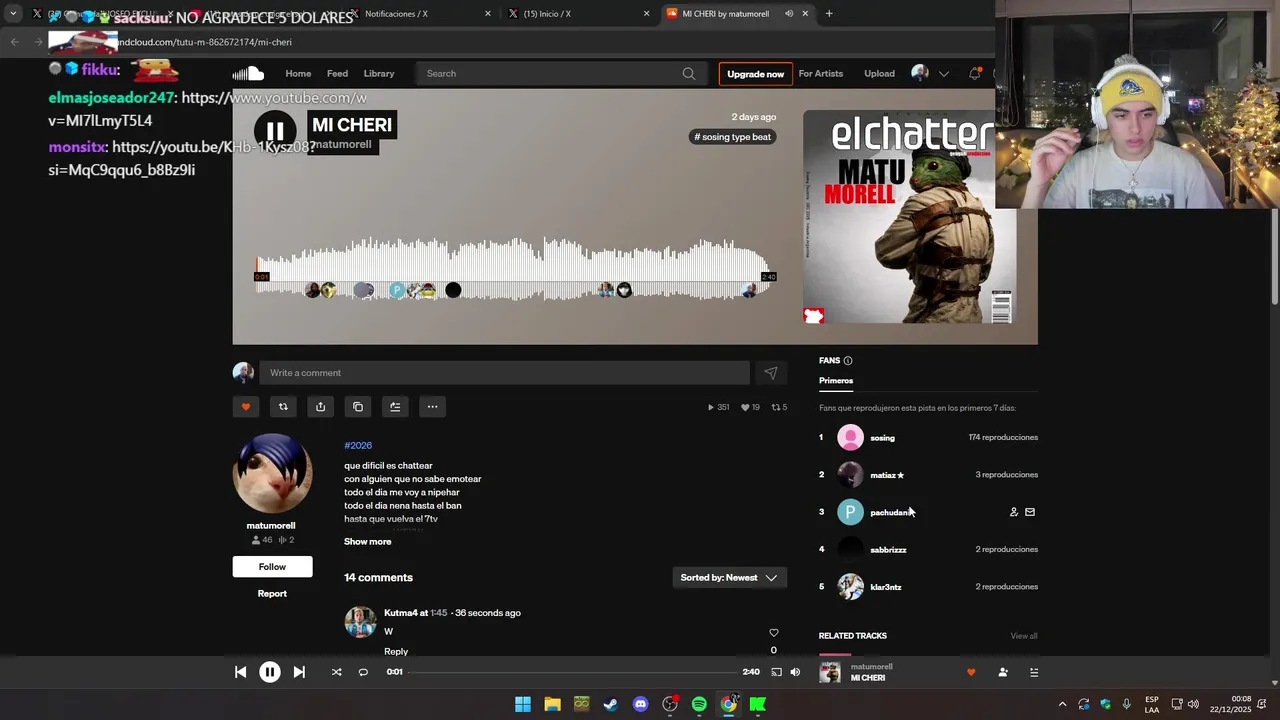
Task: Click in the Write a comment field
Action: pyautogui.click(x=504, y=373)
